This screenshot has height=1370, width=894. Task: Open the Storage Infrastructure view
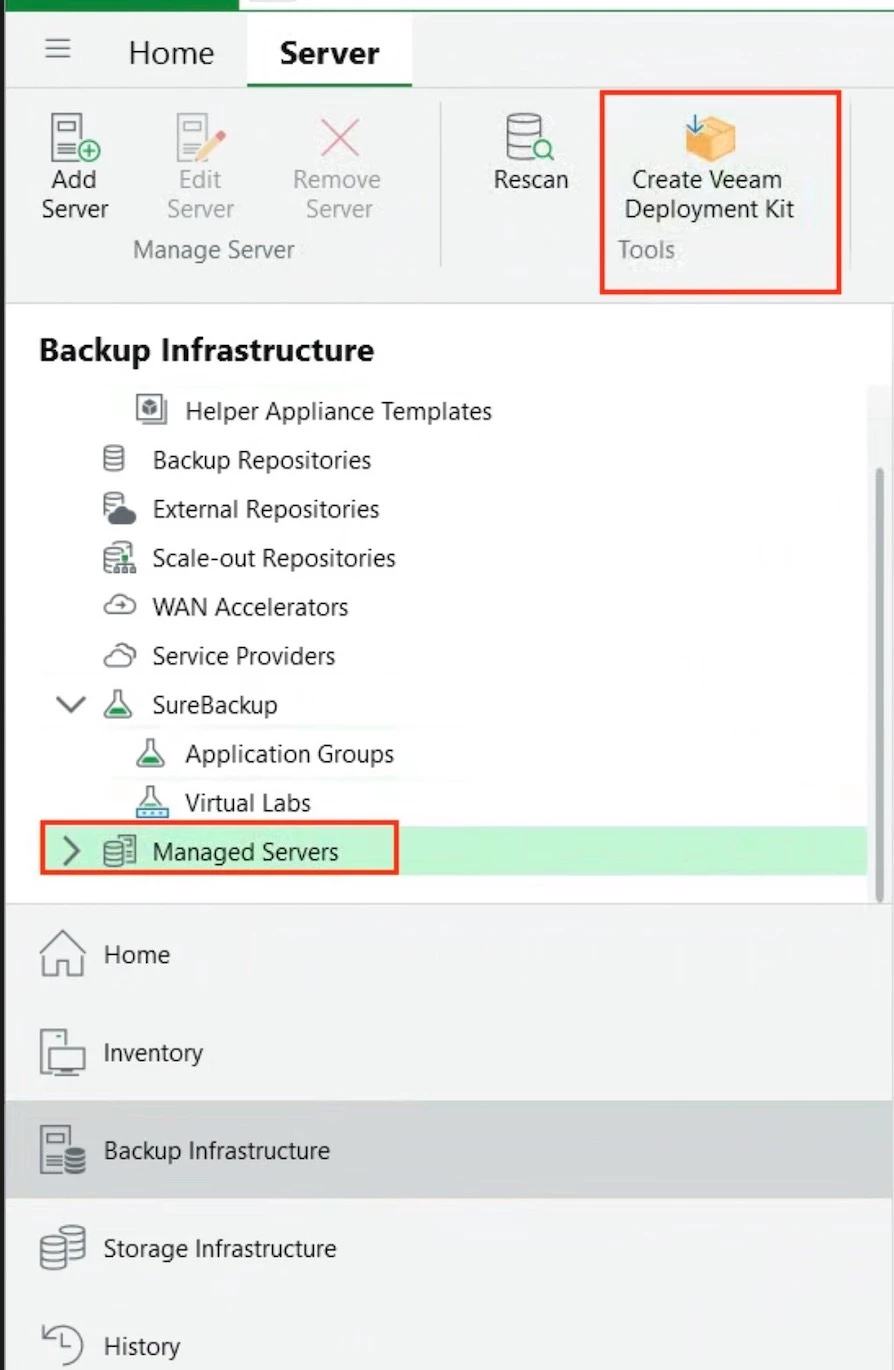click(x=219, y=1248)
